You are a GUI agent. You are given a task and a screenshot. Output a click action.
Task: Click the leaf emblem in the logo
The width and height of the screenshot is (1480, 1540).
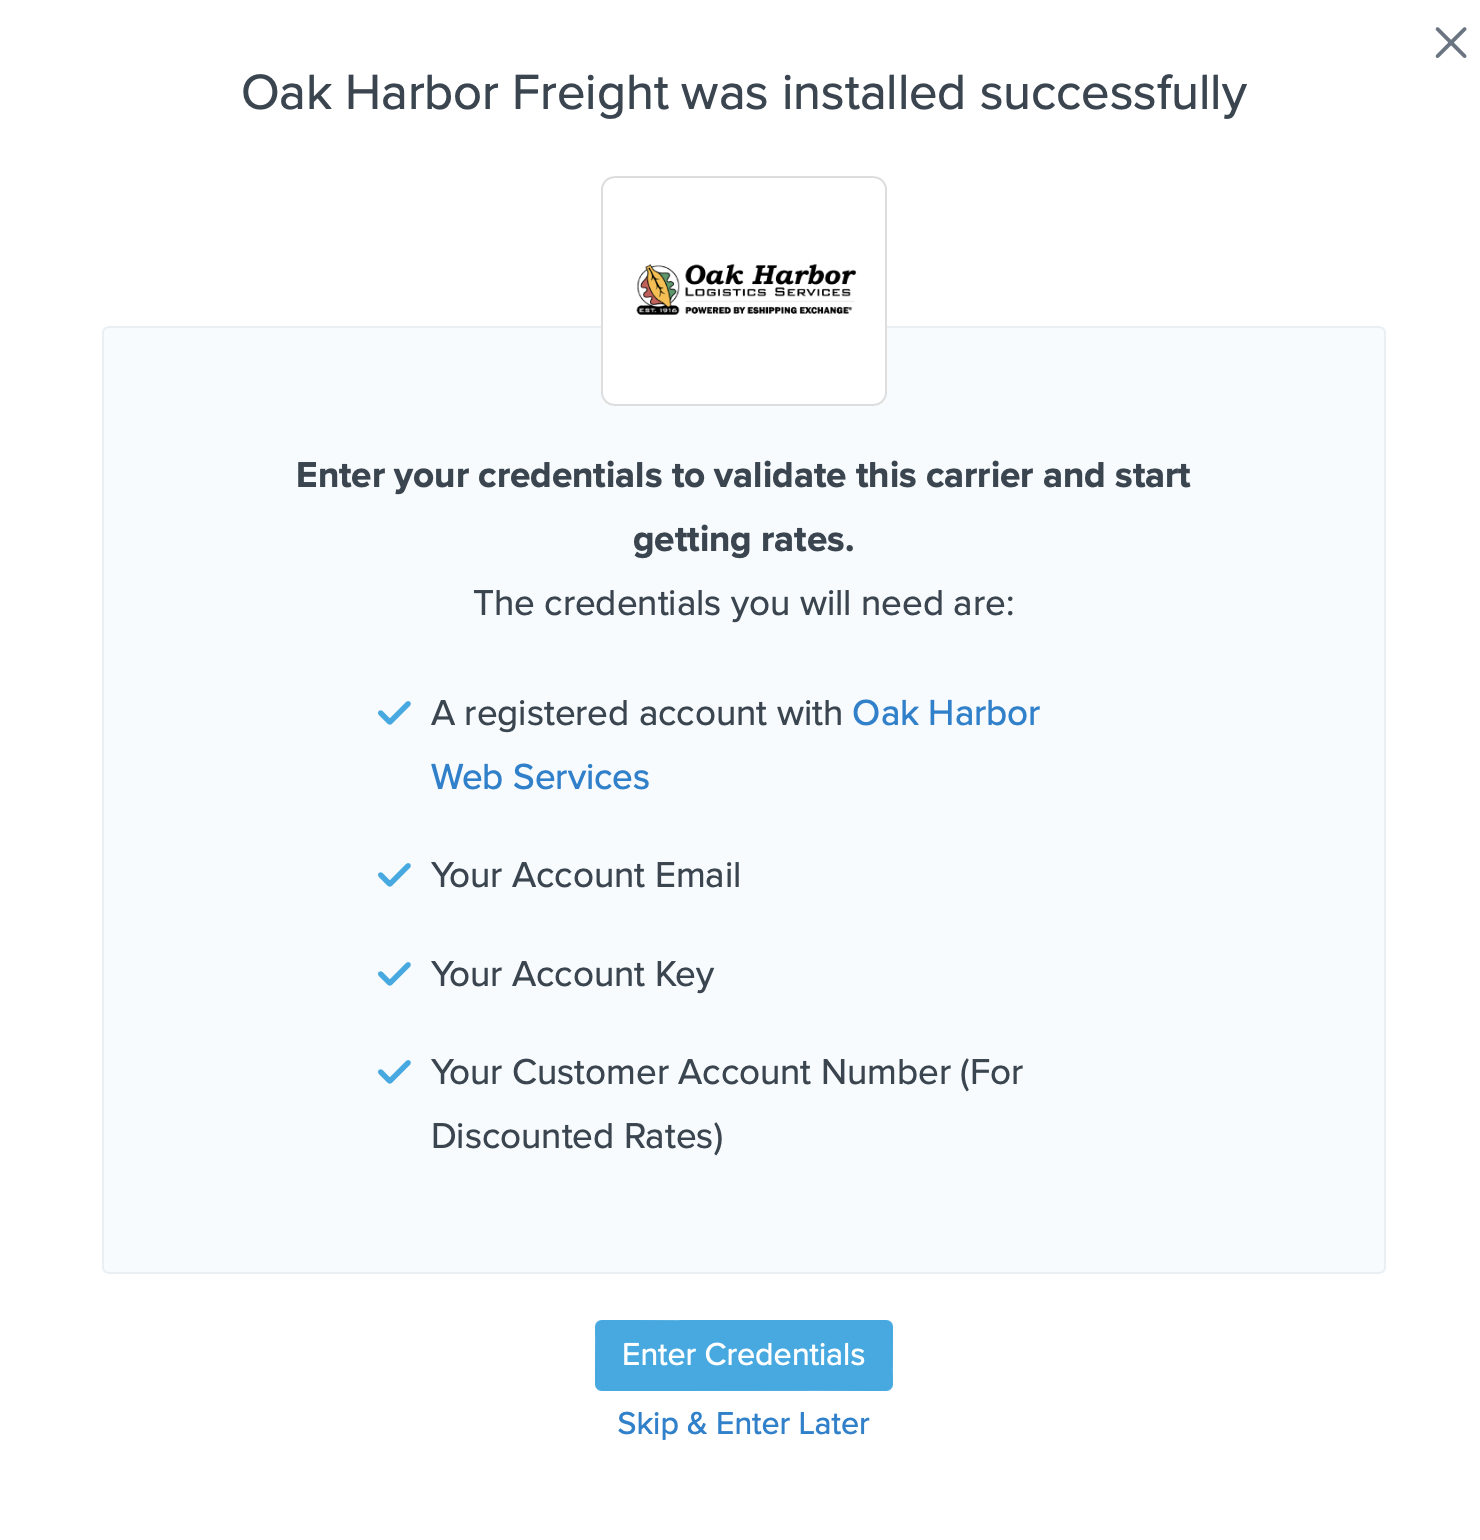click(x=658, y=287)
